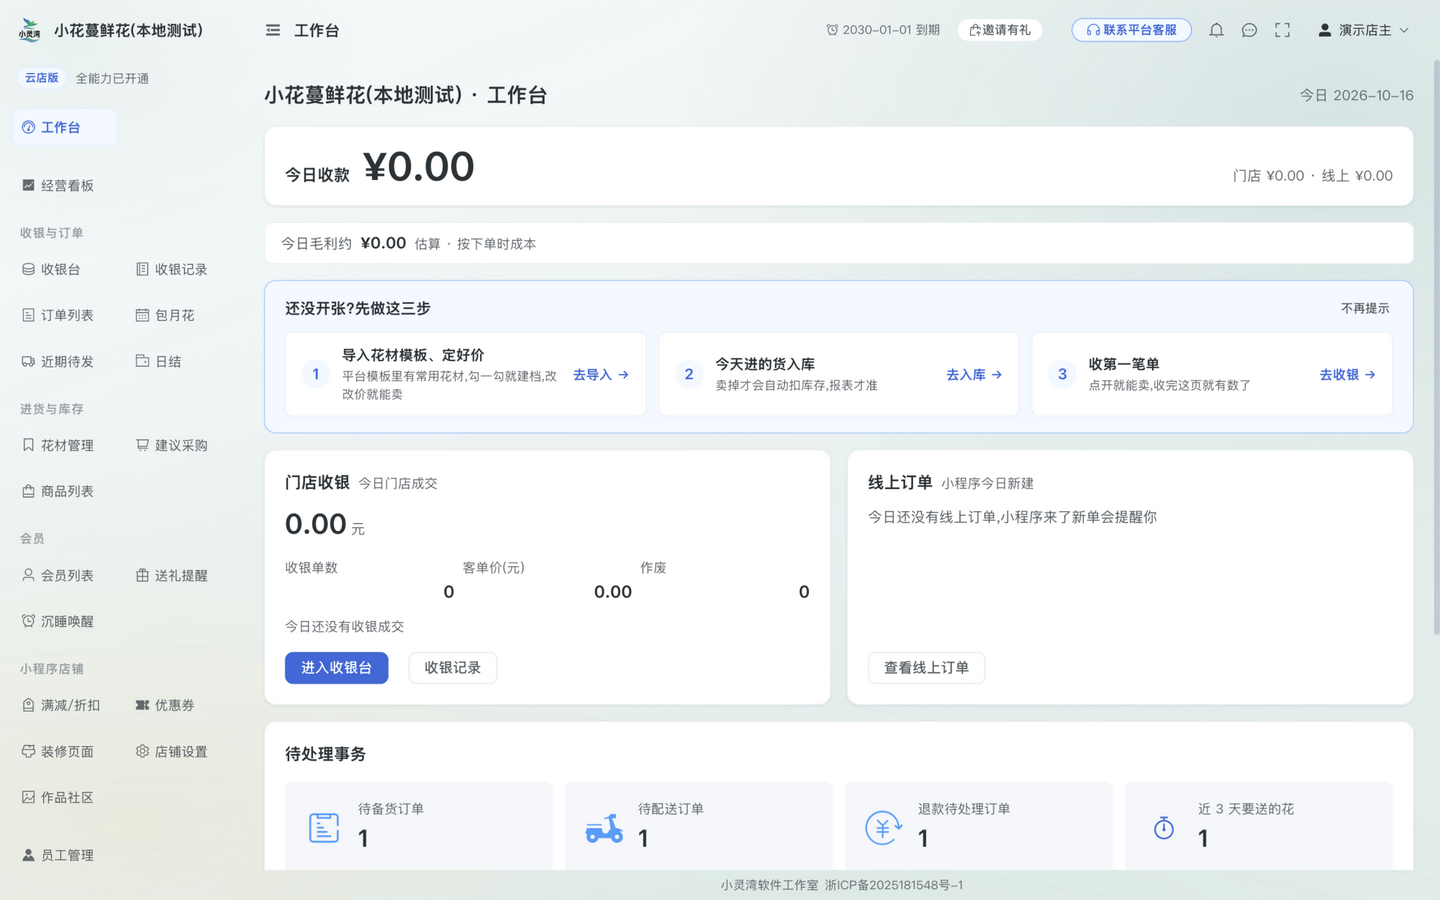Click the 云店版 badge

pyautogui.click(x=41, y=78)
